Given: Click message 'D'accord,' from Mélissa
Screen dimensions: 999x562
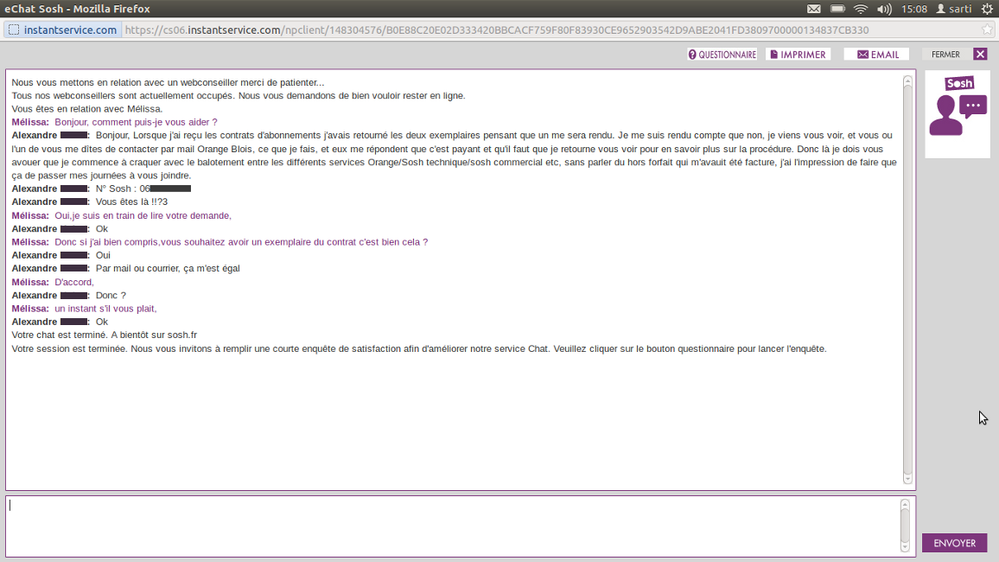Looking at the screenshot, I should click(x=74, y=282).
